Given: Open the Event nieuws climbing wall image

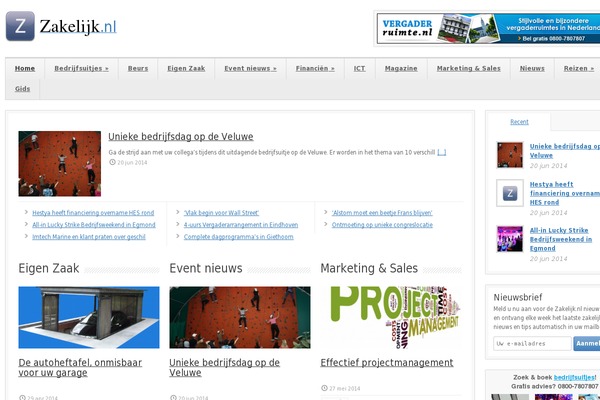Looking at the screenshot, I should click(240, 317).
